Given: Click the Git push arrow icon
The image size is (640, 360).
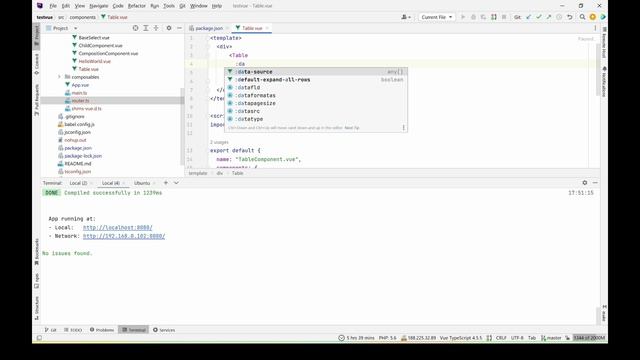Looking at the screenshot, I should [x=549, y=17].
